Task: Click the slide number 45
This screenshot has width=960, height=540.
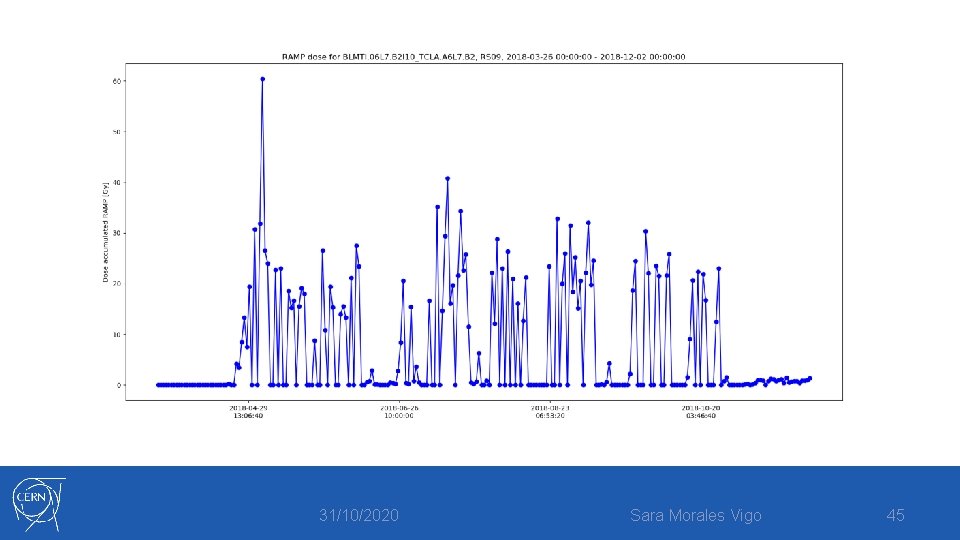Action: coord(895,515)
